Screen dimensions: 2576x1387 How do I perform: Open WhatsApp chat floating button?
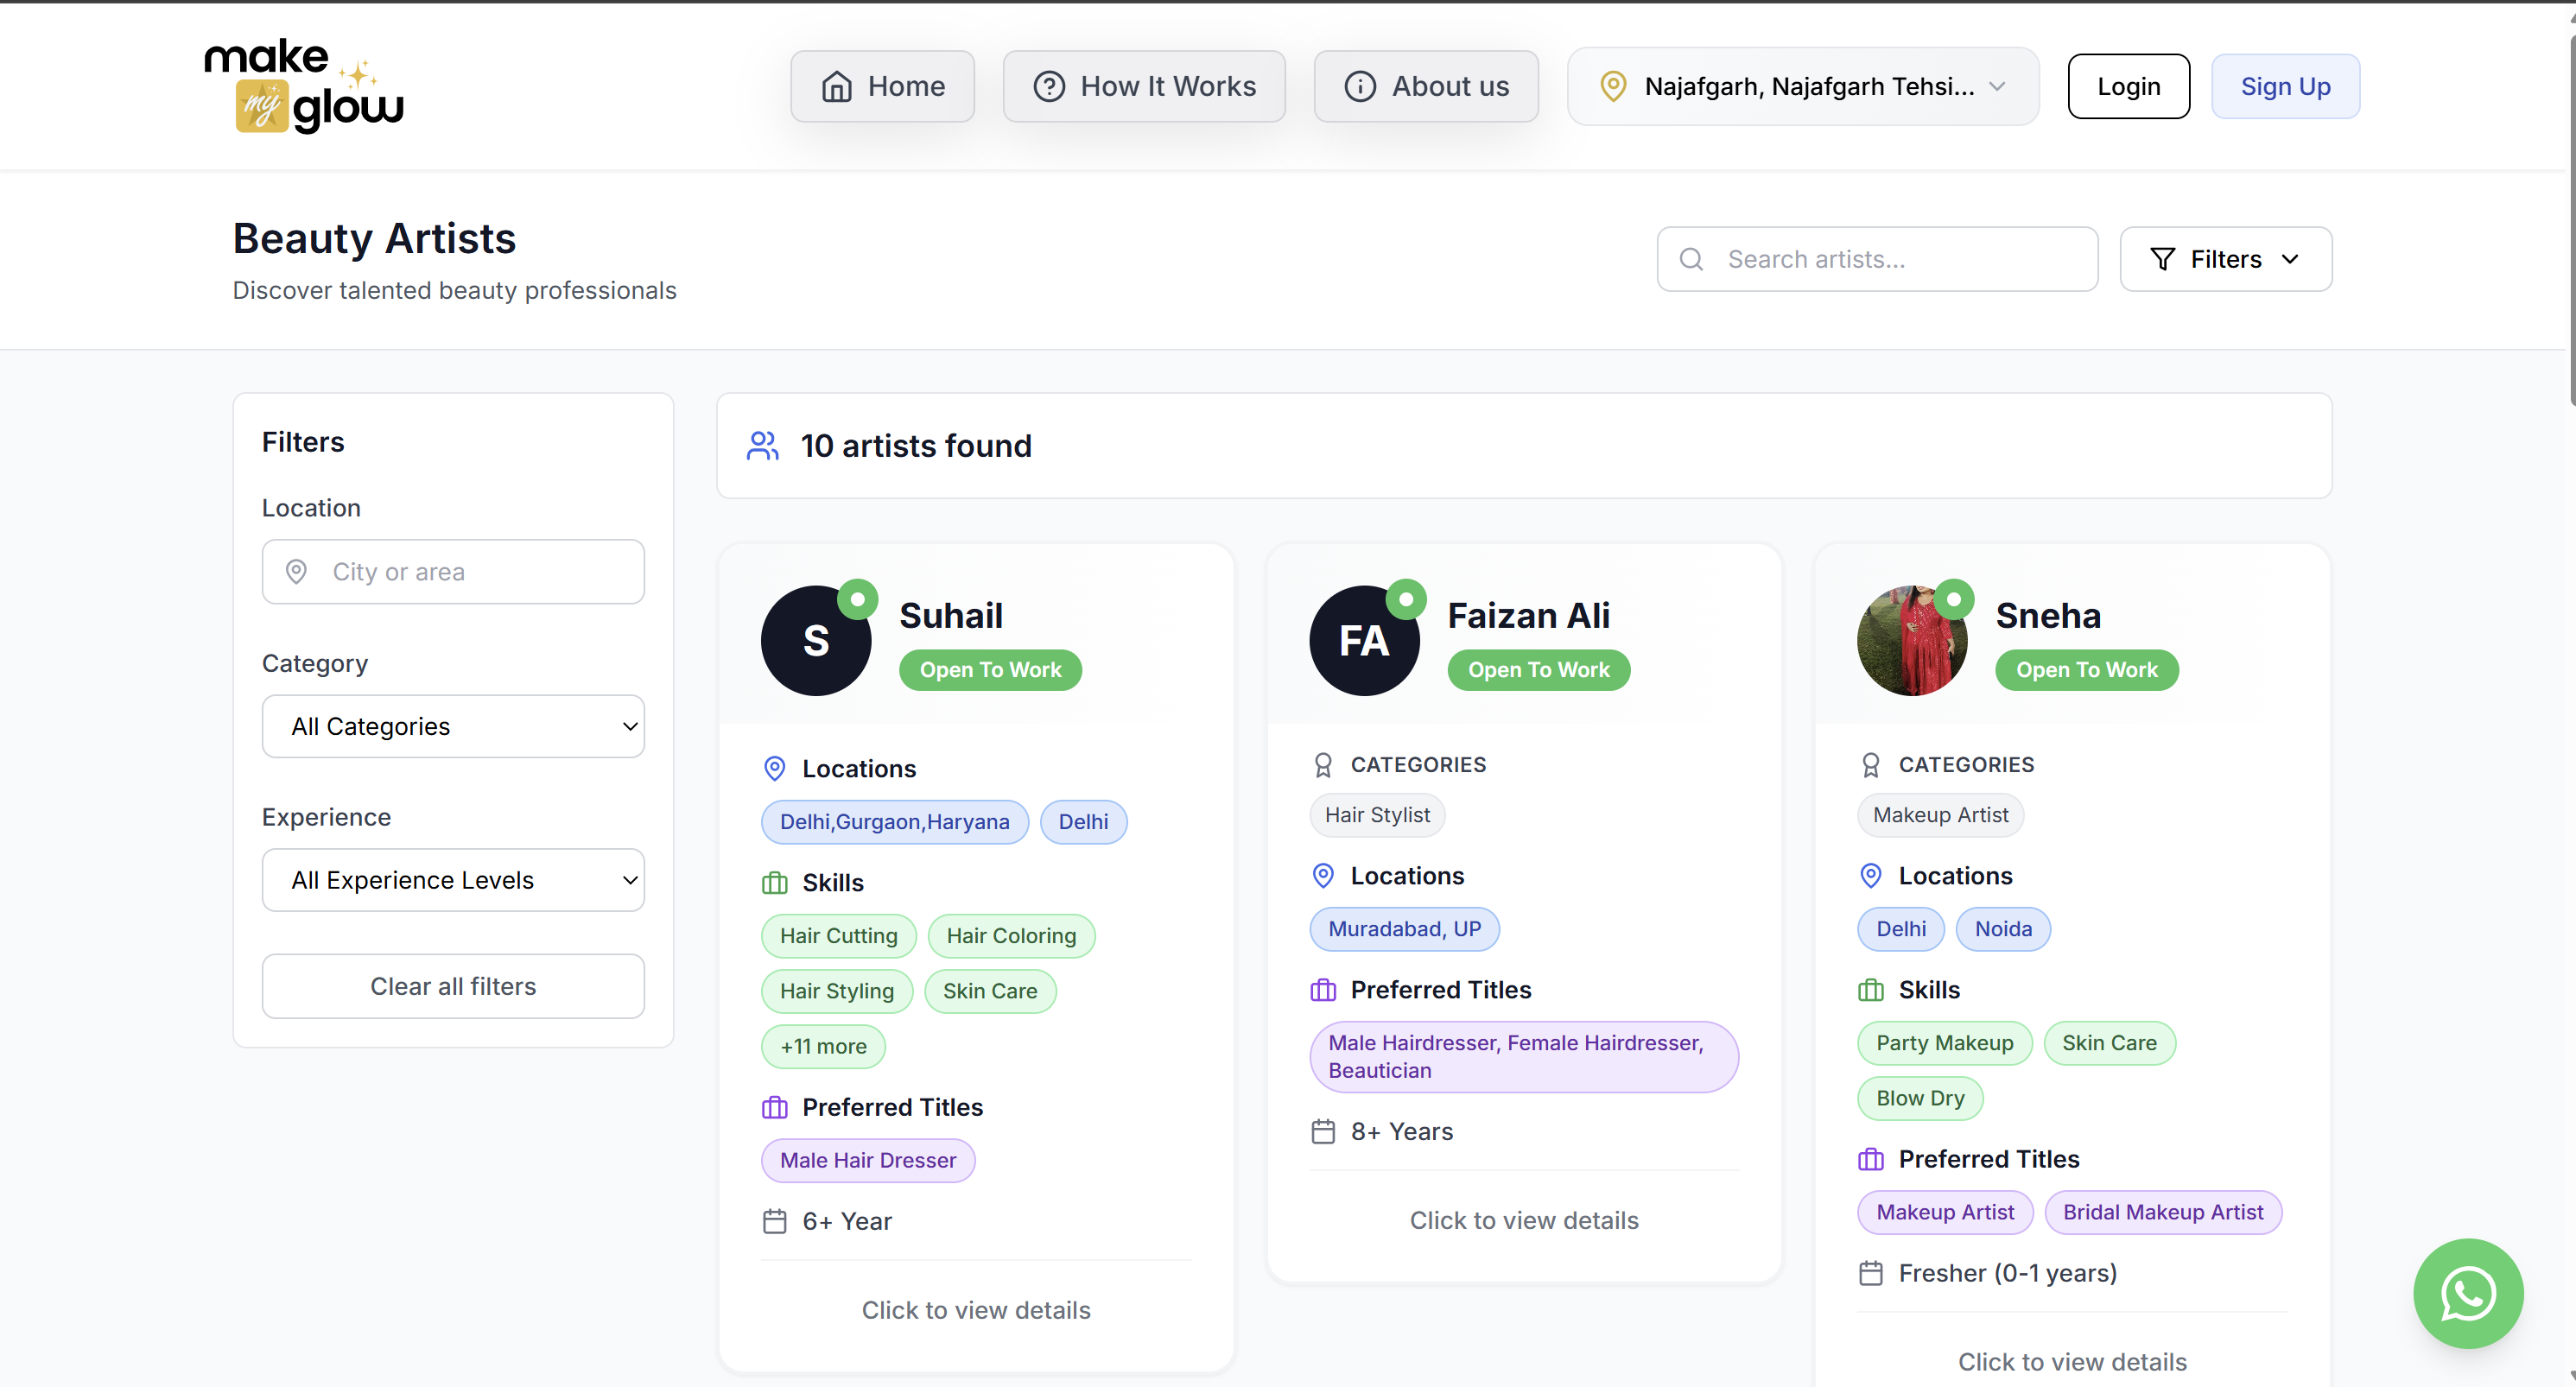coord(2467,1293)
